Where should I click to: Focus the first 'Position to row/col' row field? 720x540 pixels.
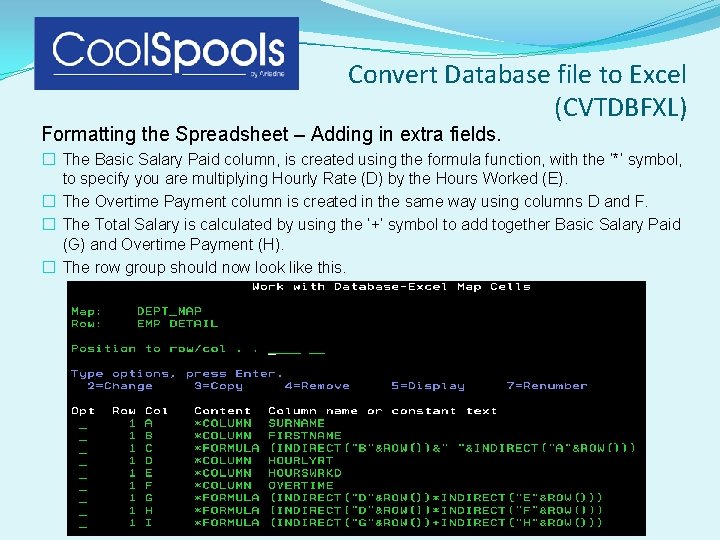pos(284,350)
